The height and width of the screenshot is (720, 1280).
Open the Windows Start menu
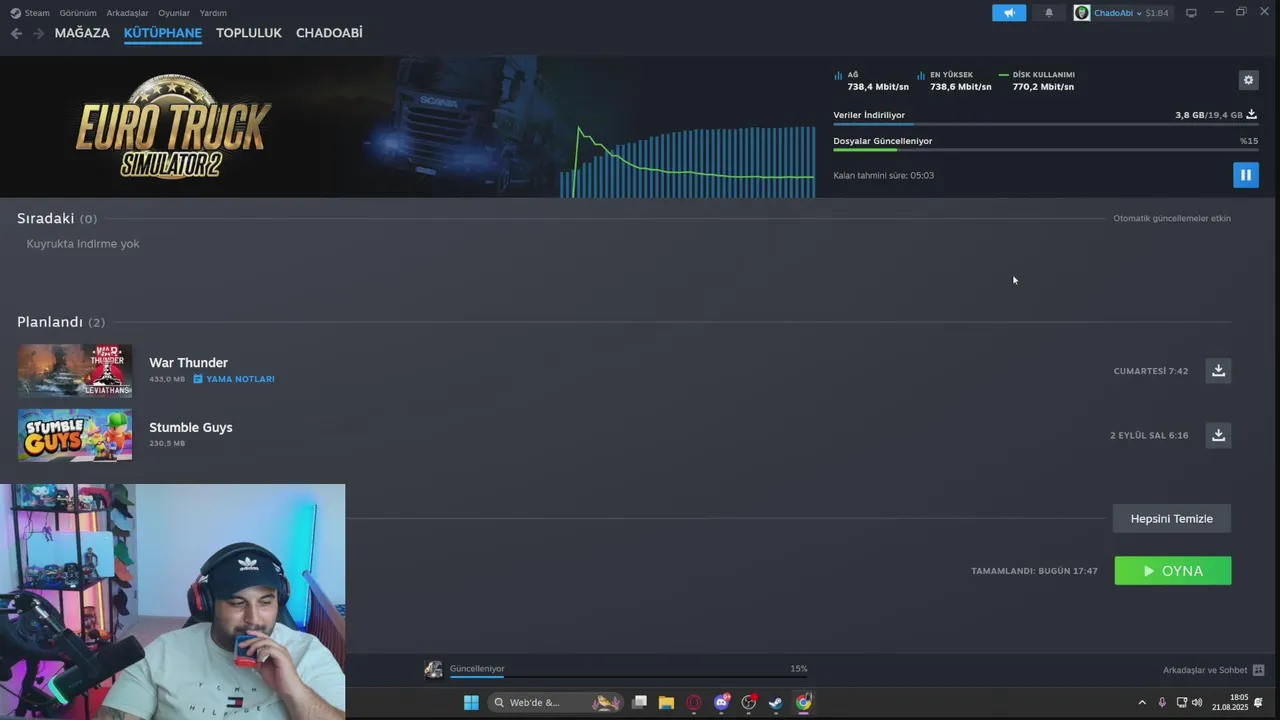(x=471, y=703)
